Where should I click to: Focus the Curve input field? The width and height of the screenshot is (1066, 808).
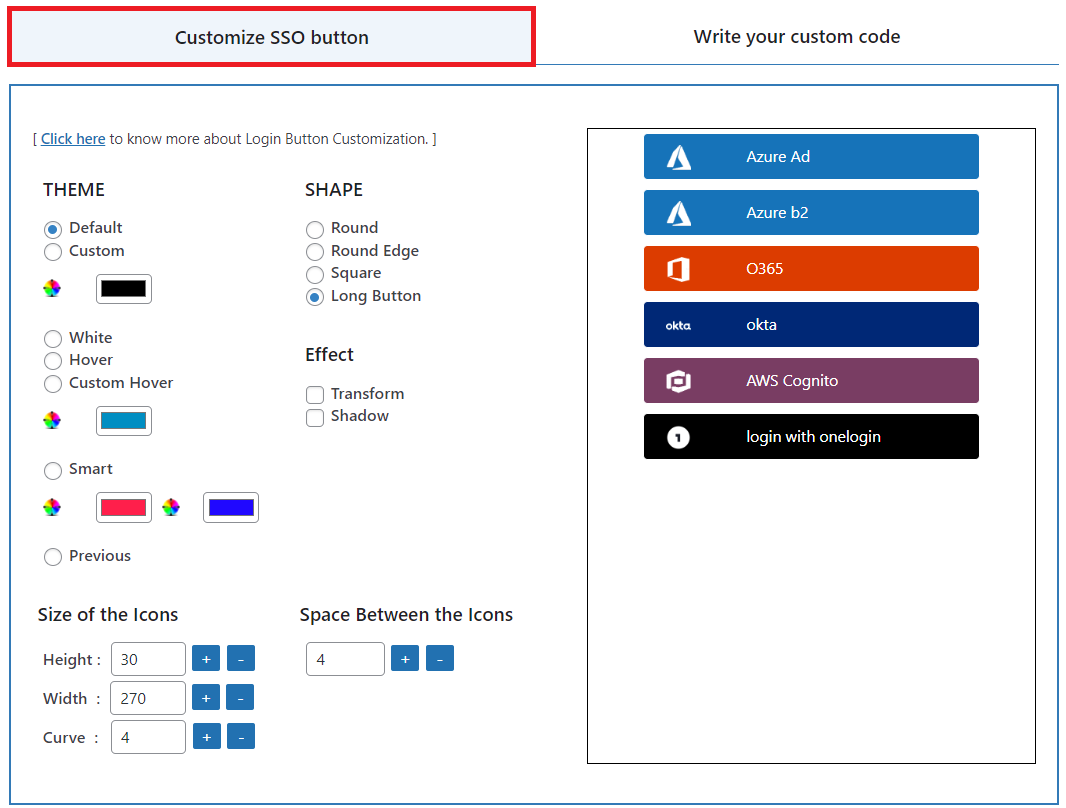pos(148,737)
